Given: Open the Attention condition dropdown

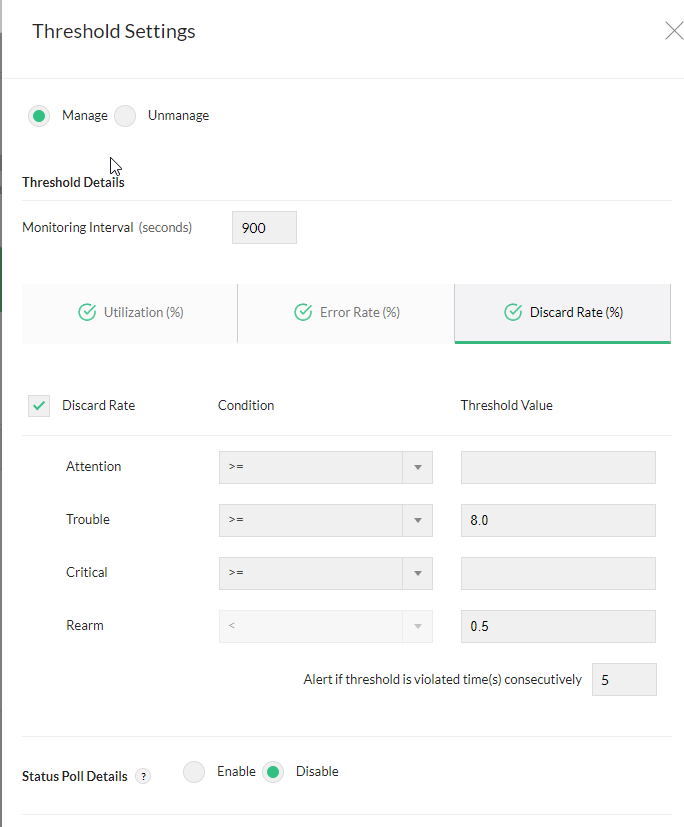Looking at the screenshot, I should pyautogui.click(x=326, y=467).
